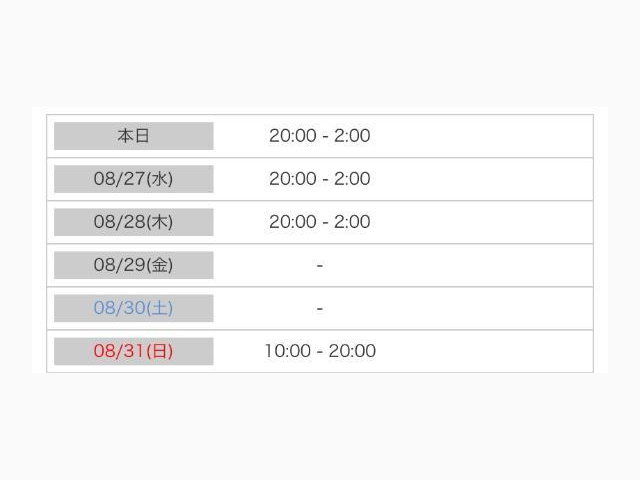
Task: Click the 本日 date label
Action: pyautogui.click(x=133, y=136)
